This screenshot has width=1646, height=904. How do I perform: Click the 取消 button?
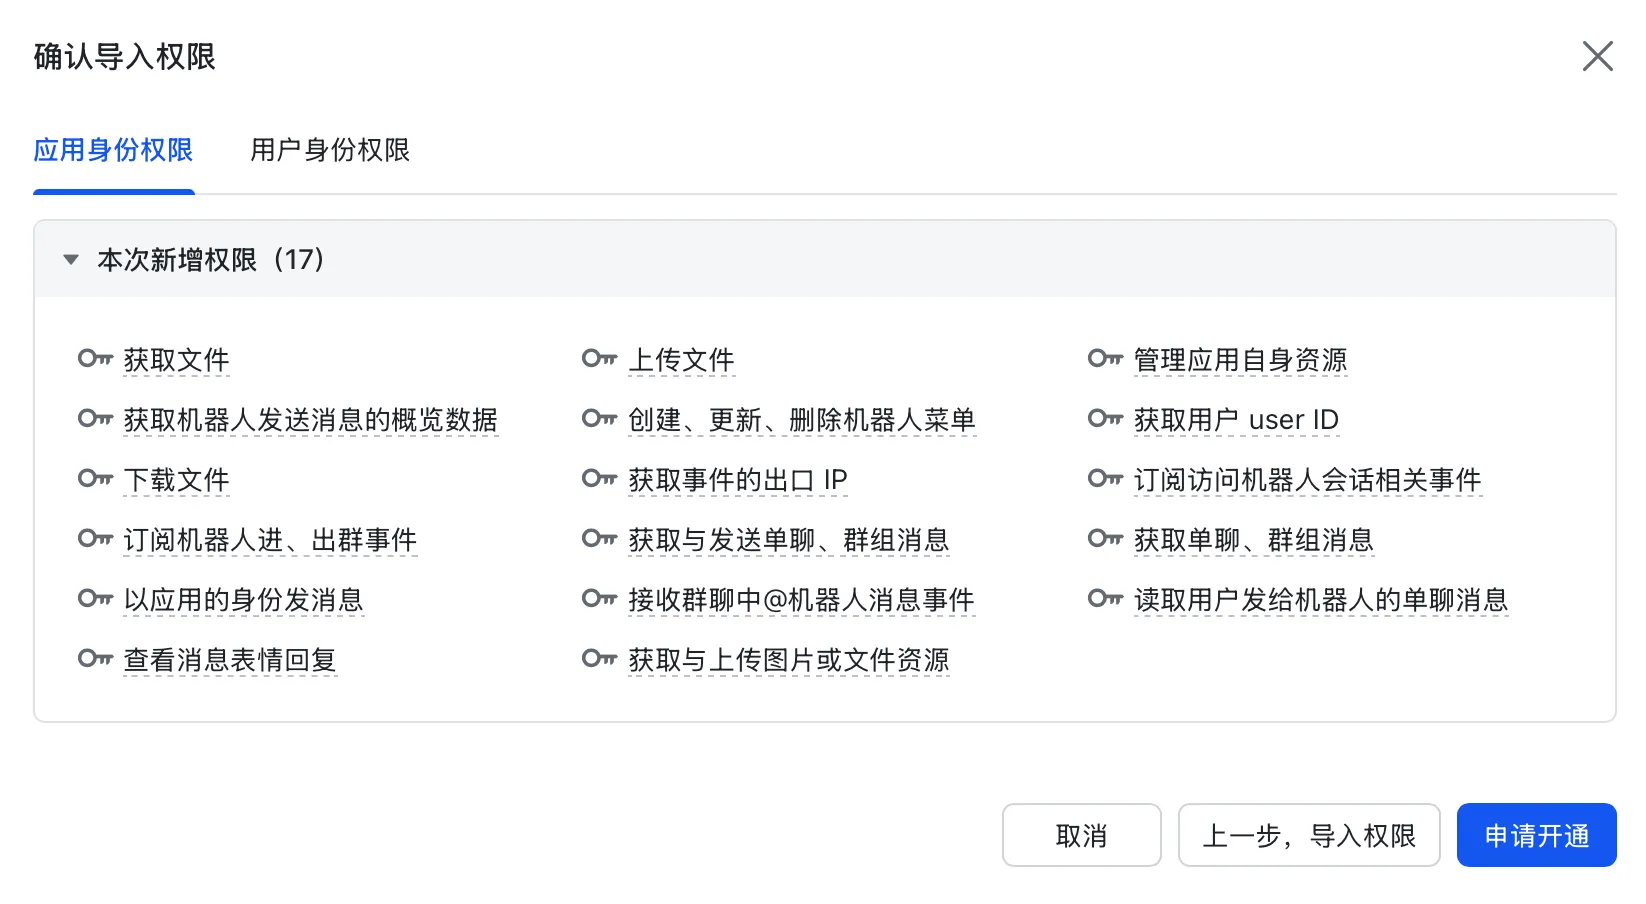pos(1081,835)
